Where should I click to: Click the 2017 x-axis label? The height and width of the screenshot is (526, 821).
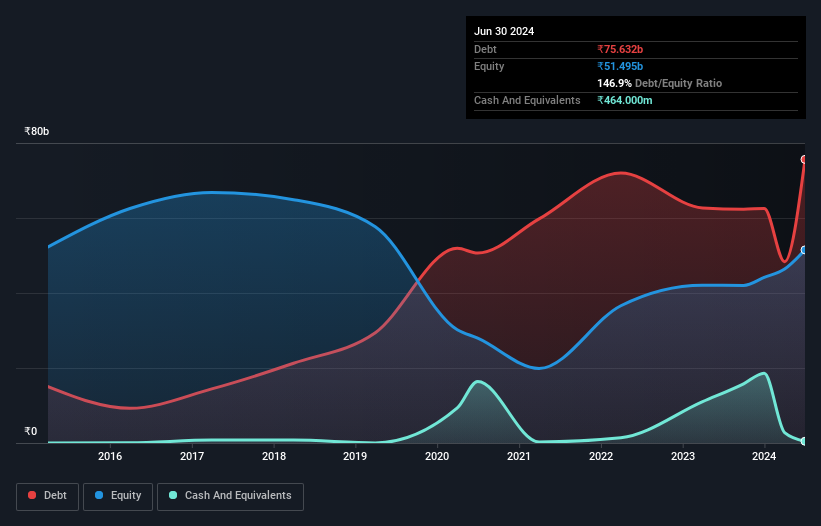click(x=192, y=456)
